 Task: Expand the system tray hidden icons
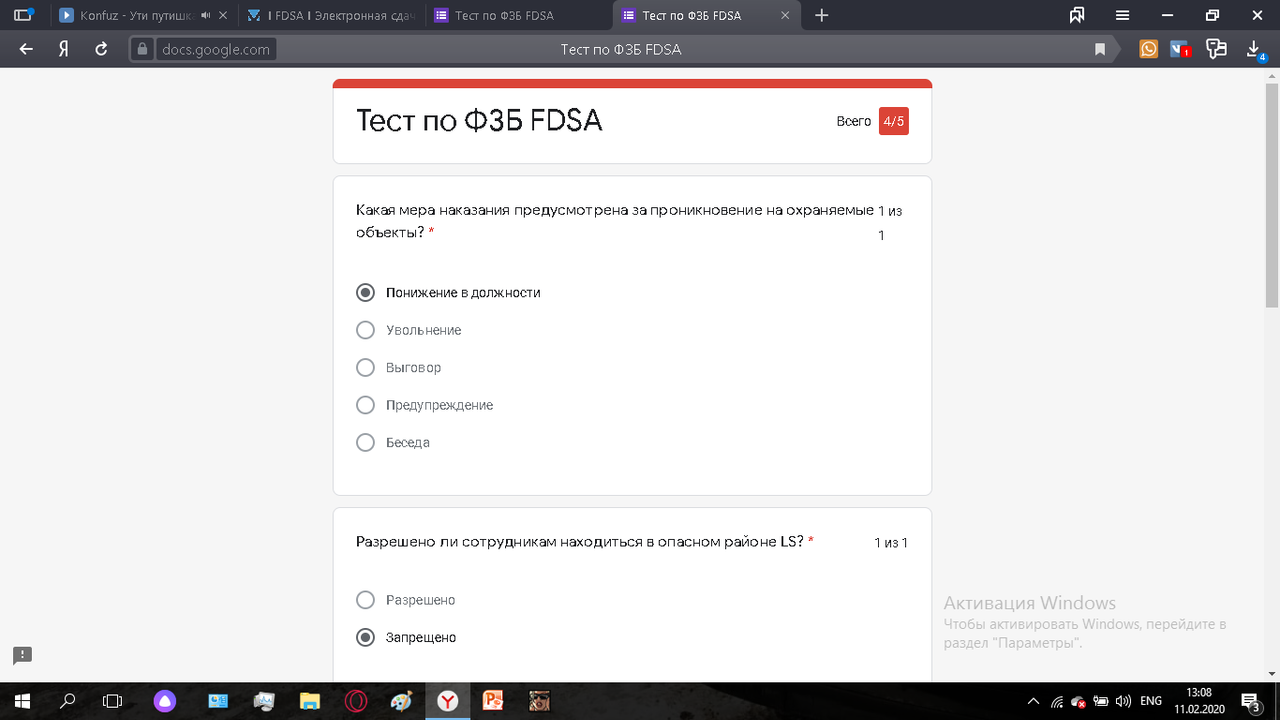pos(1031,700)
